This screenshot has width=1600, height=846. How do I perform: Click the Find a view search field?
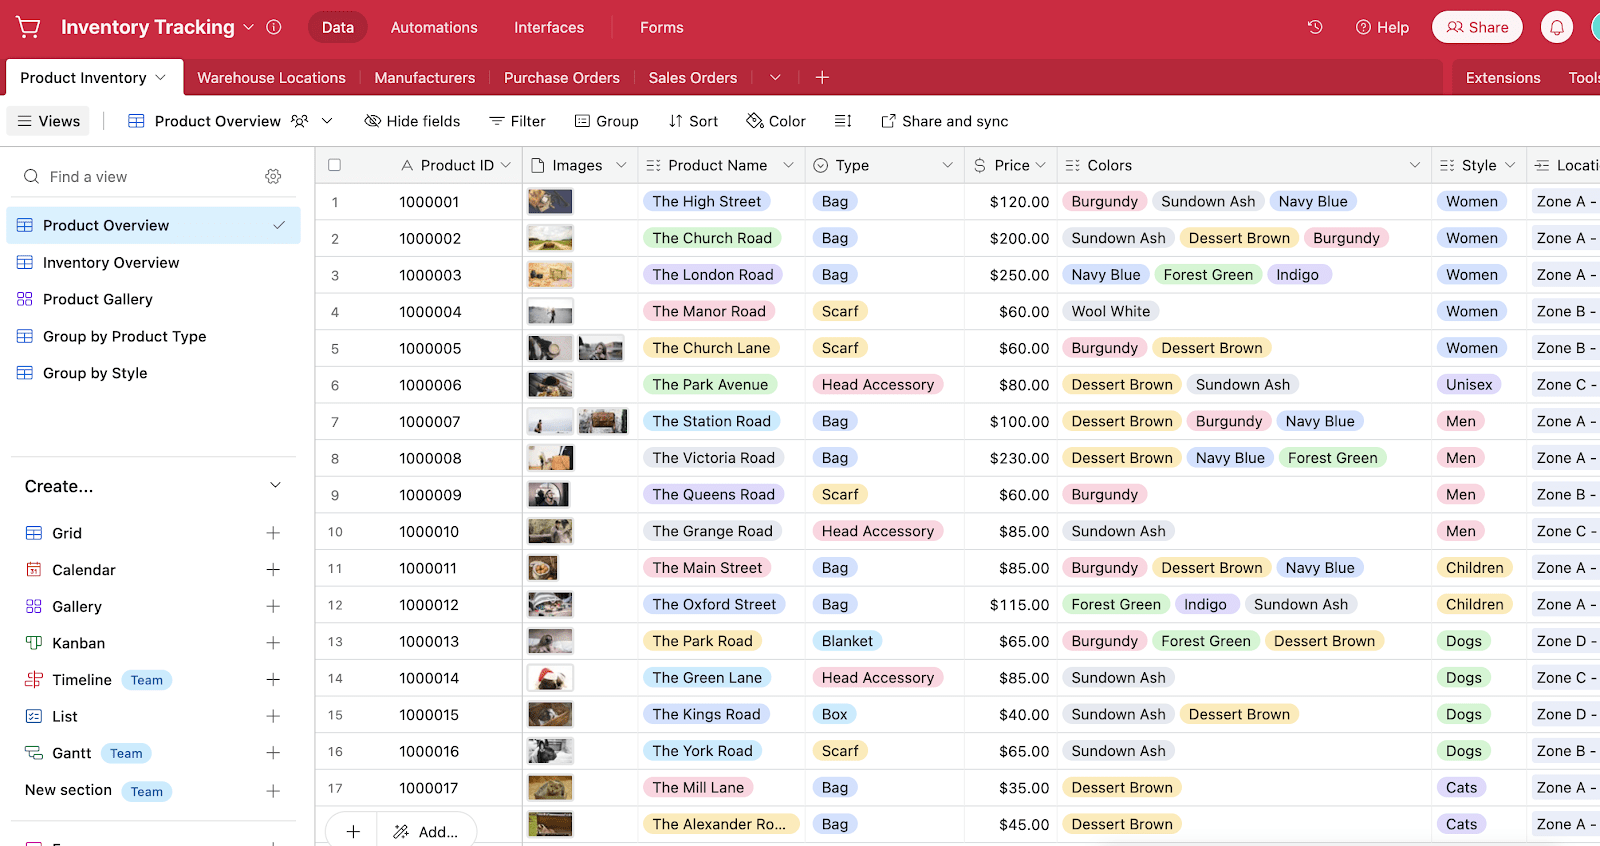pos(140,176)
